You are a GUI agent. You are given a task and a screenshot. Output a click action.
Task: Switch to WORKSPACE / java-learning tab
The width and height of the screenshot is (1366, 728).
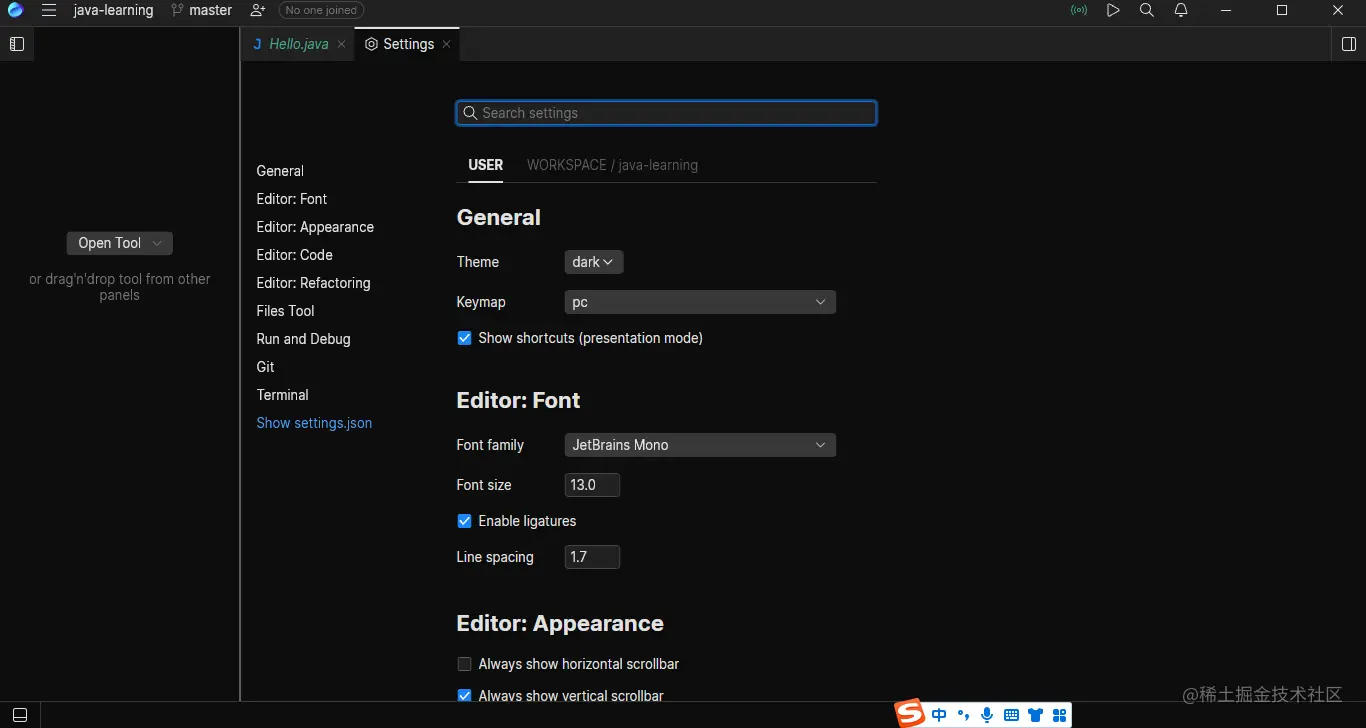click(x=612, y=165)
